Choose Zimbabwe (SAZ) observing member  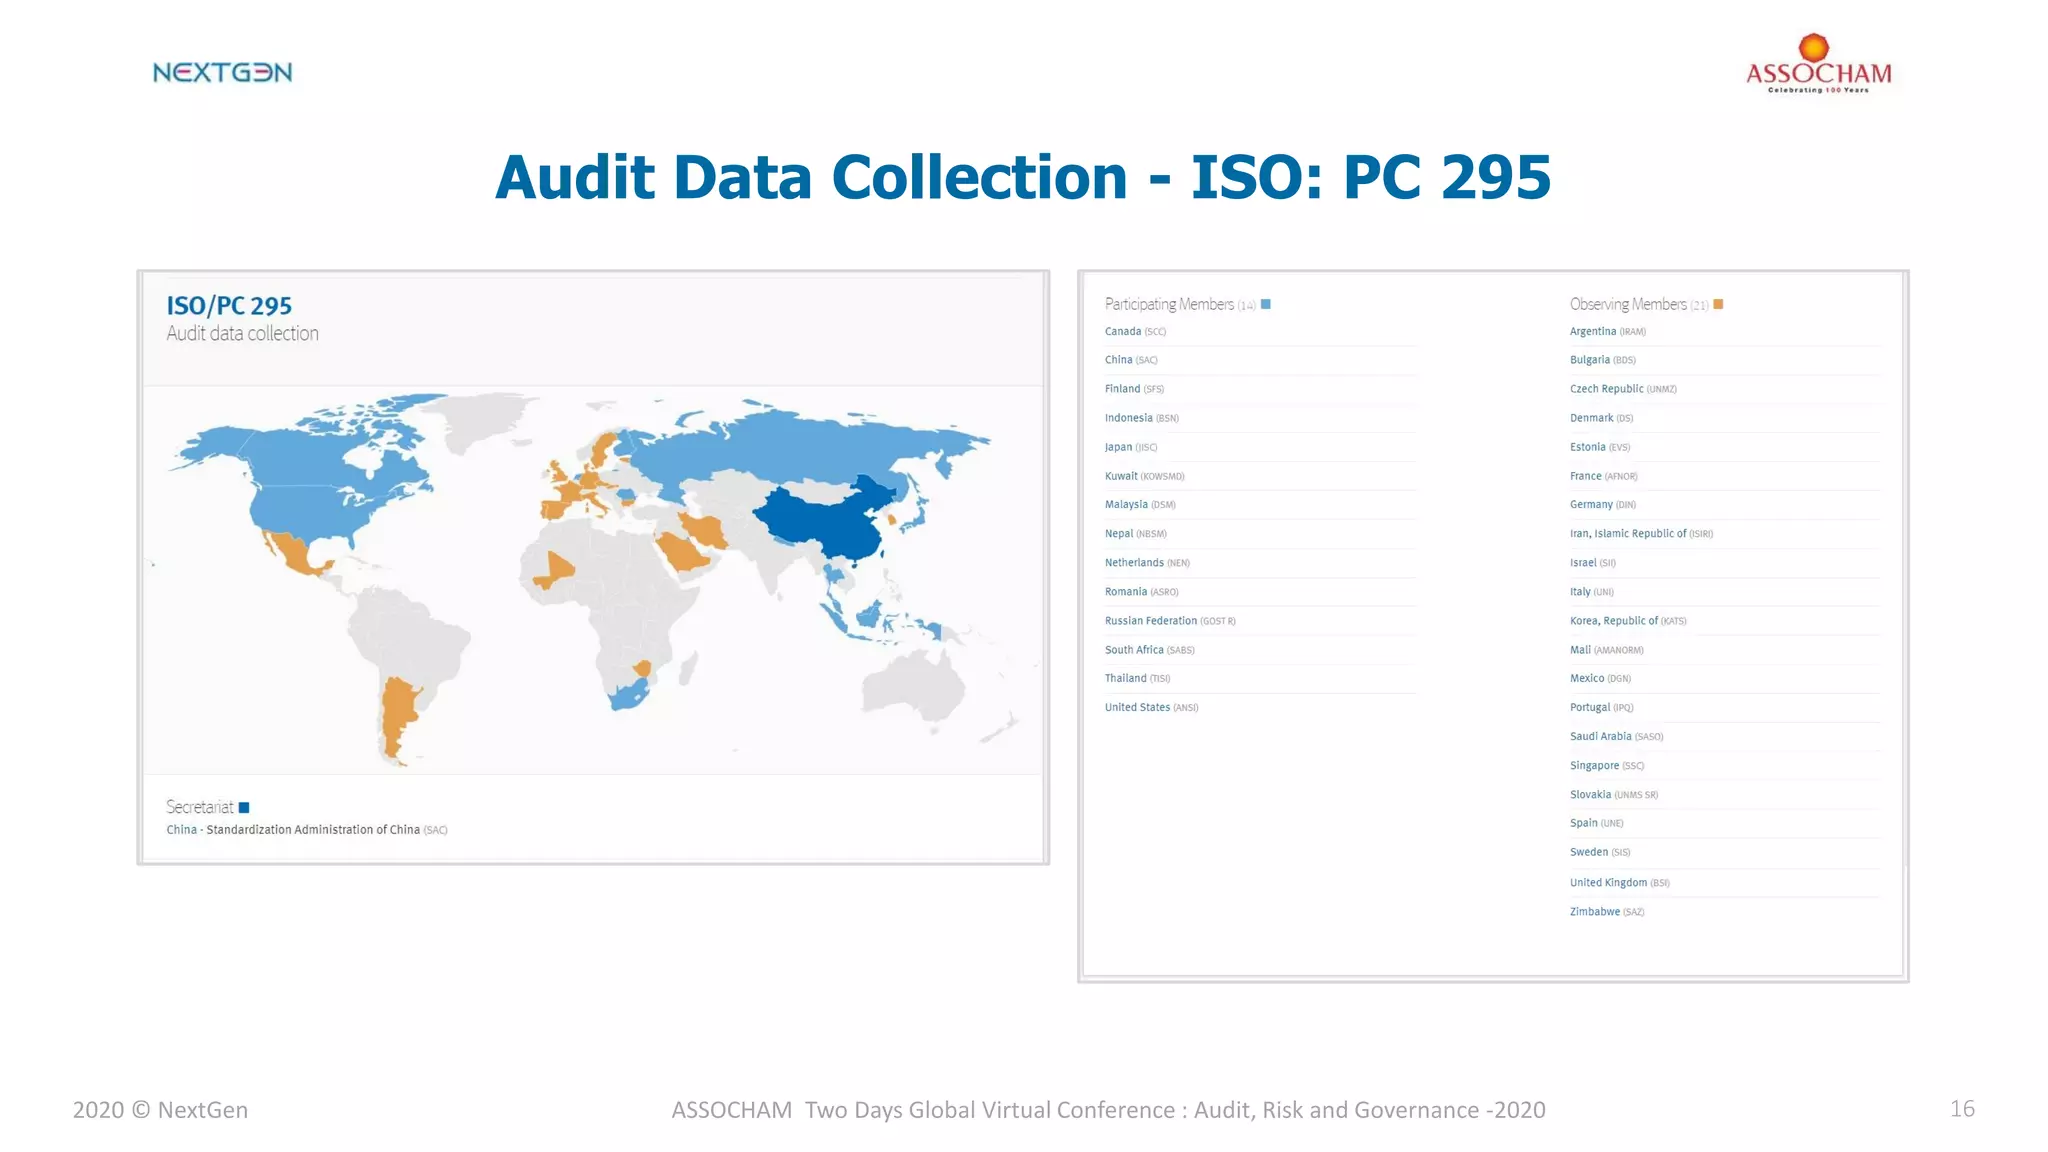(x=1607, y=911)
